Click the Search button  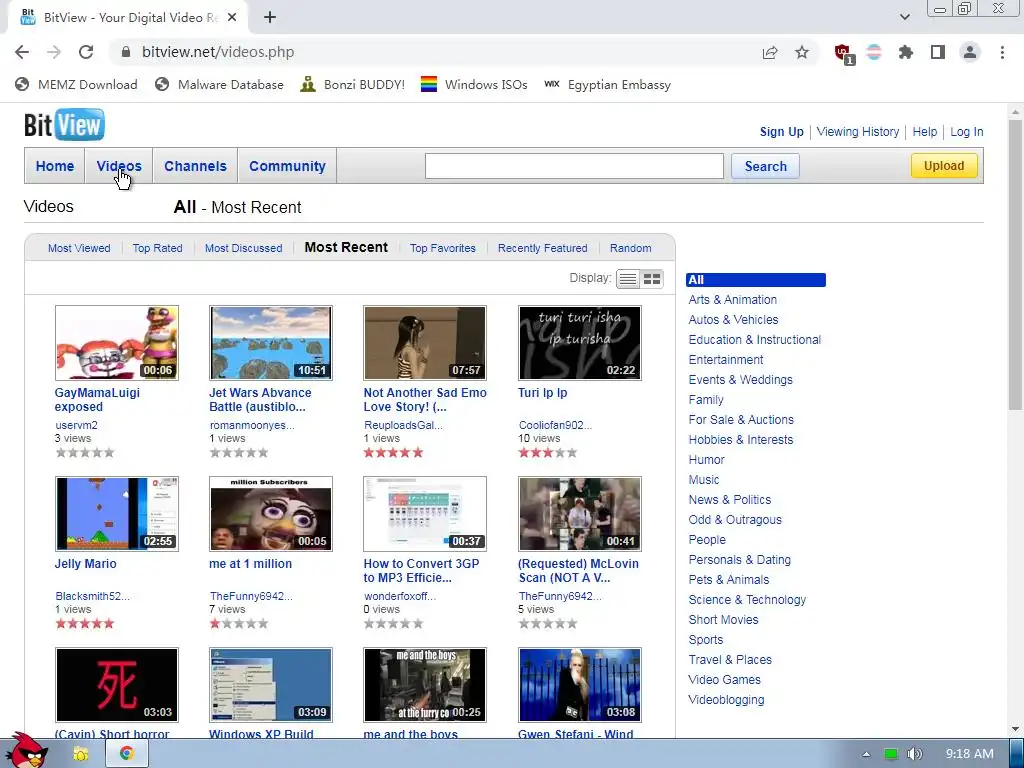(x=765, y=166)
